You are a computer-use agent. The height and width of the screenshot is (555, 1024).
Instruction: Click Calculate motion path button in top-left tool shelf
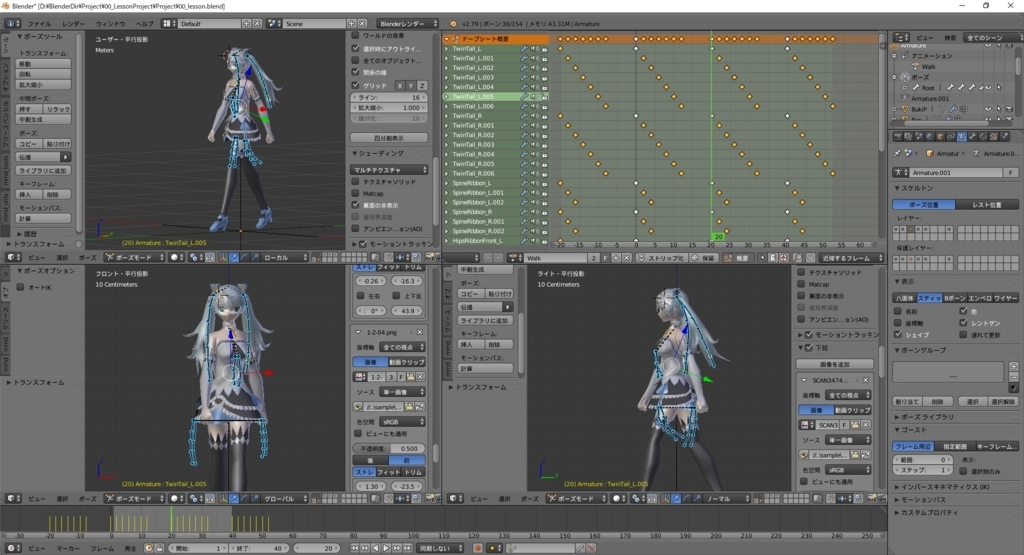pyautogui.click(x=43, y=219)
